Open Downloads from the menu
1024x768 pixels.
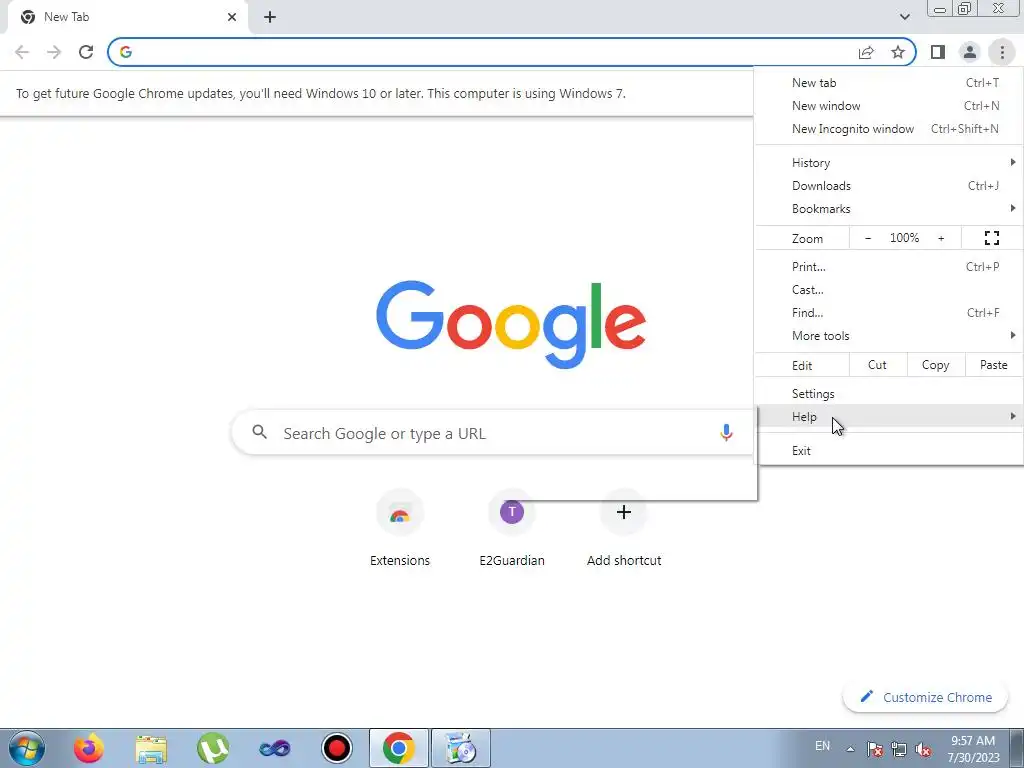[889, 185]
